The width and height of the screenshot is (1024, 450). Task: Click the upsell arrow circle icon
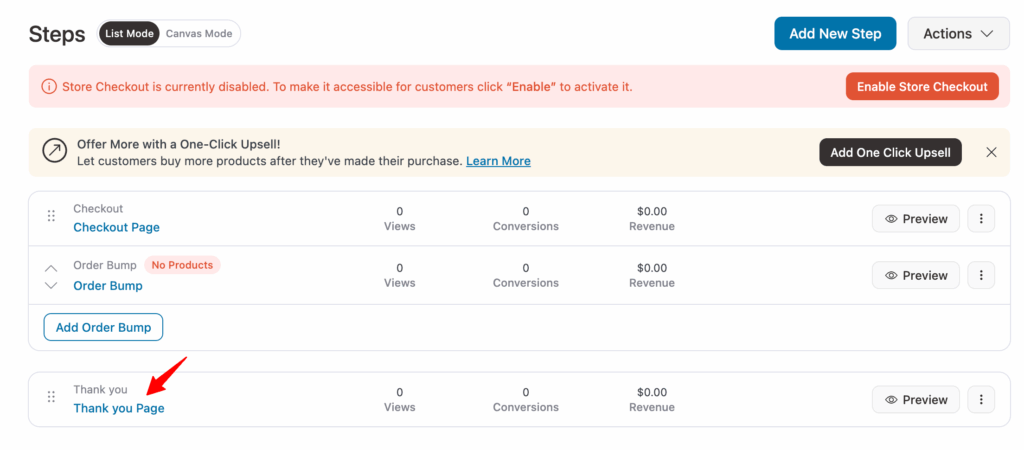[x=54, y=151]
